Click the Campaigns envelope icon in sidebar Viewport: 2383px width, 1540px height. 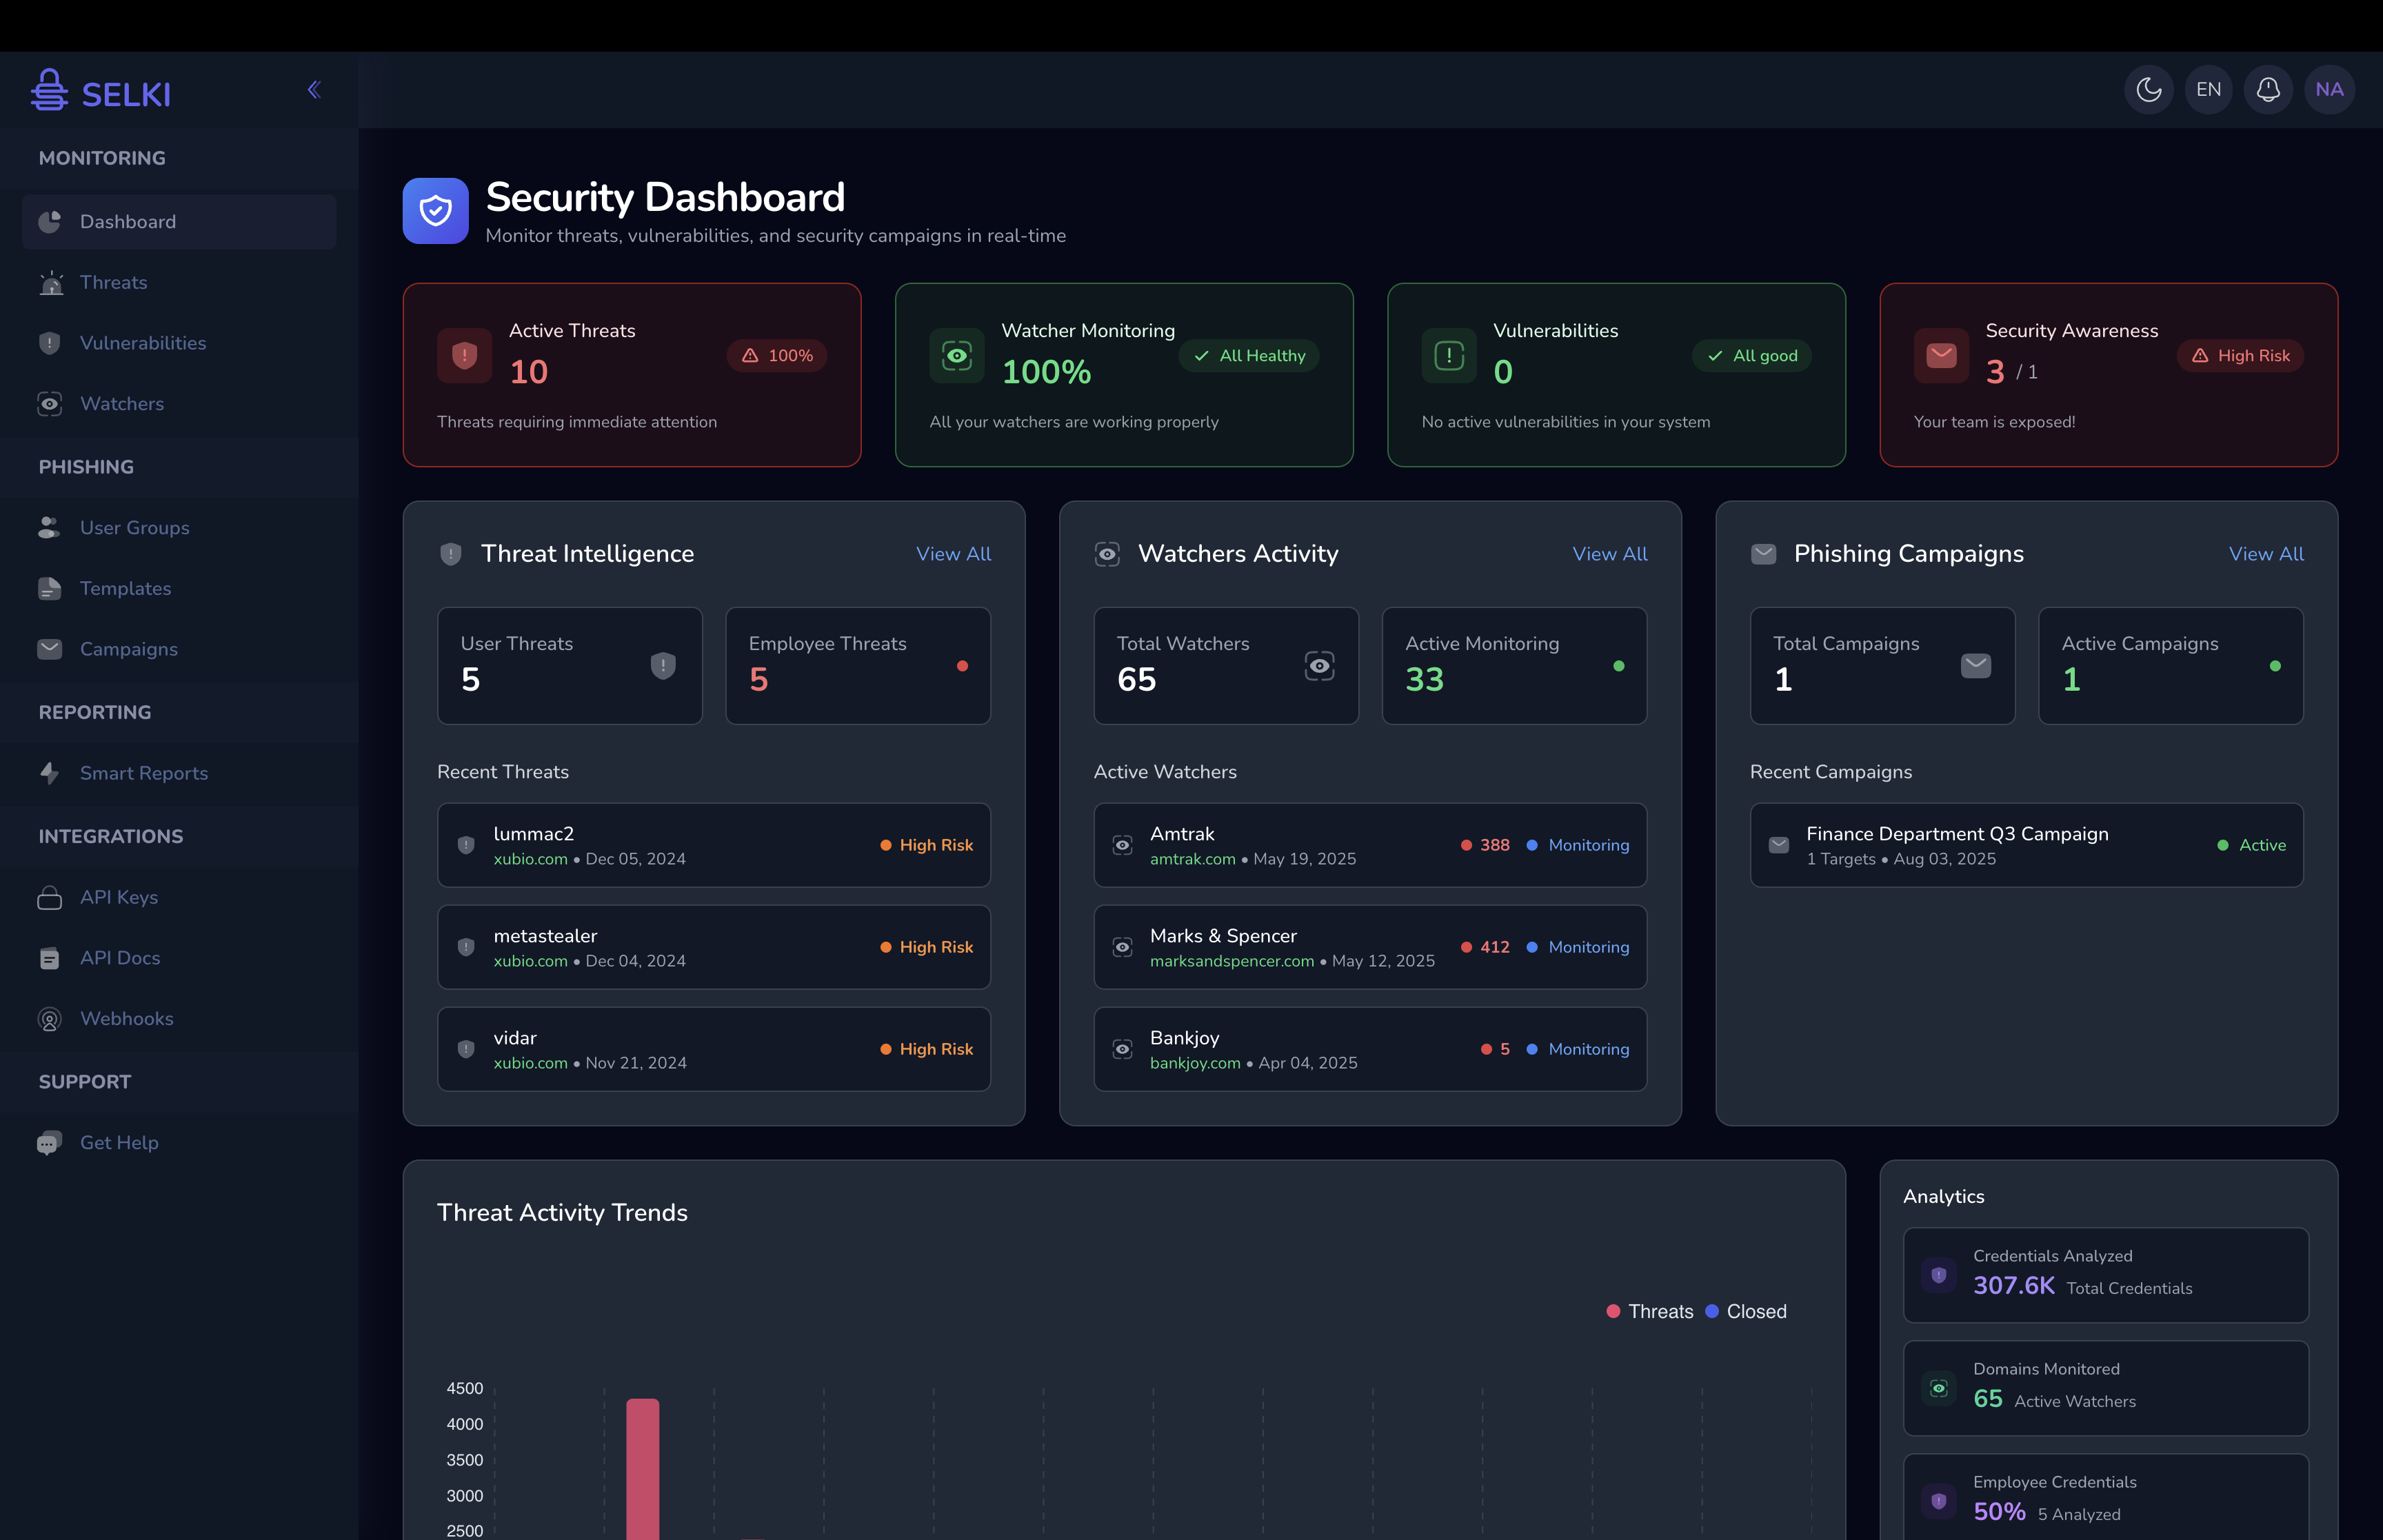(x=49, y=649)
